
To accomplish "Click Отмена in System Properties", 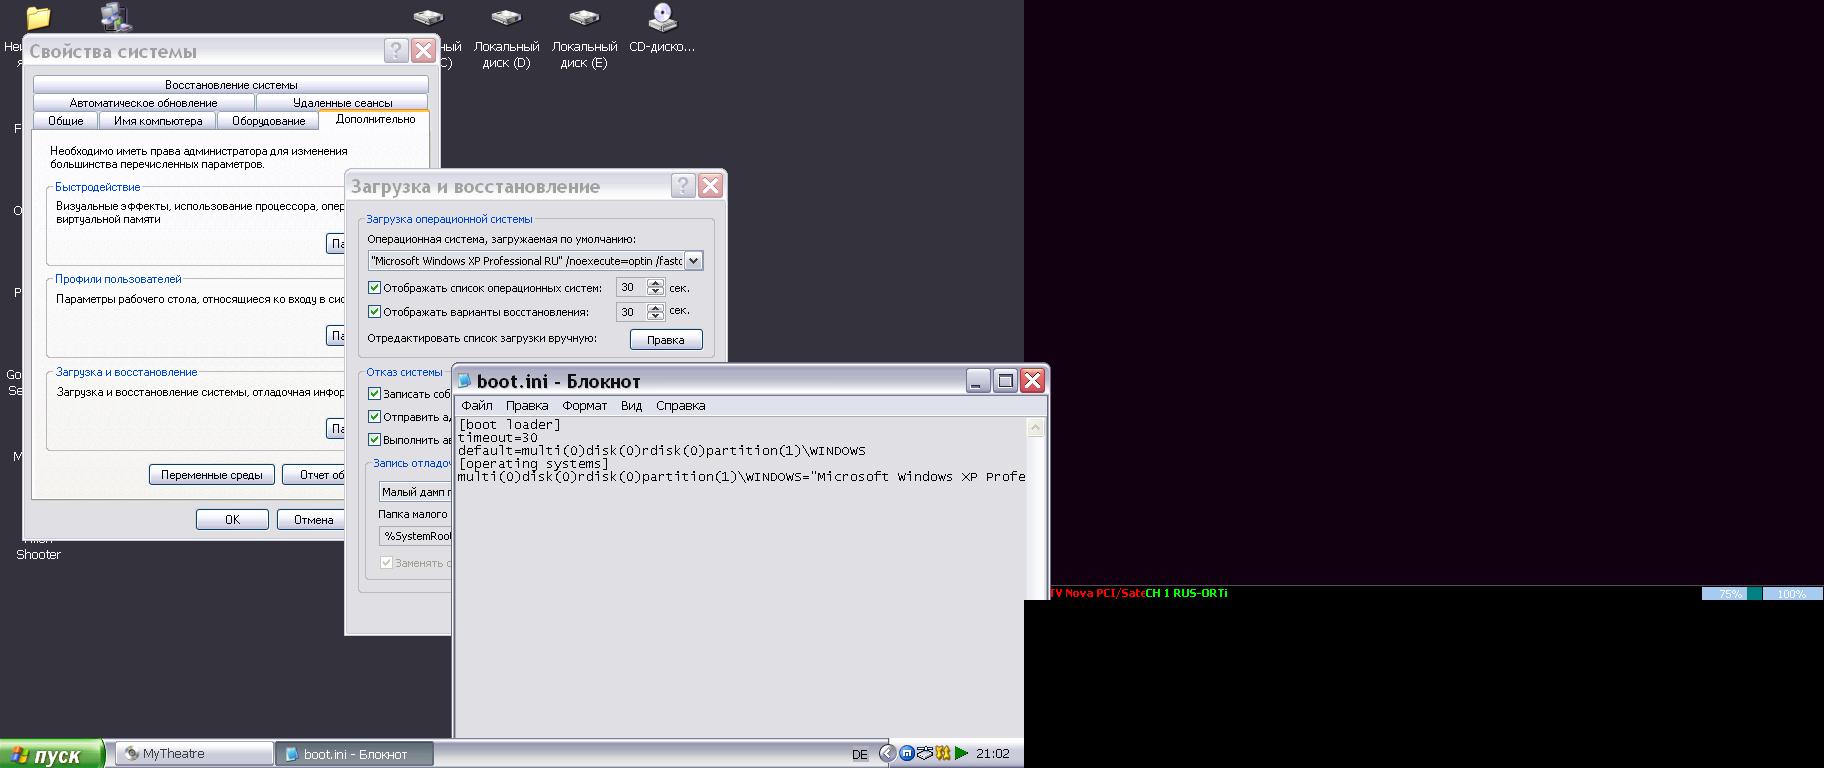I will pyautogui.click(x=310, y=520).
